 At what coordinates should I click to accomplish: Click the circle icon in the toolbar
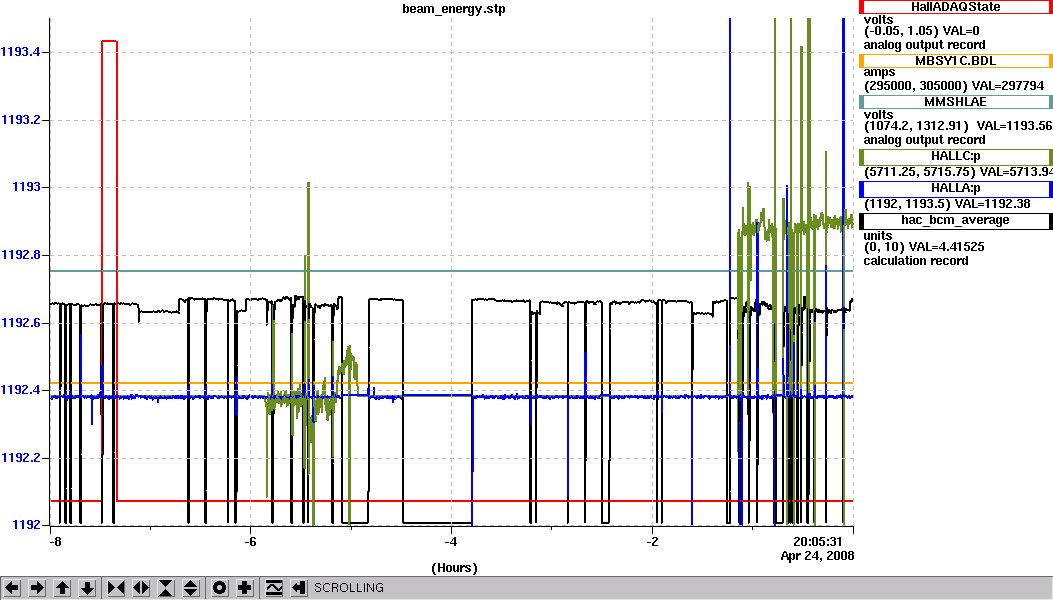pos(220,588)
